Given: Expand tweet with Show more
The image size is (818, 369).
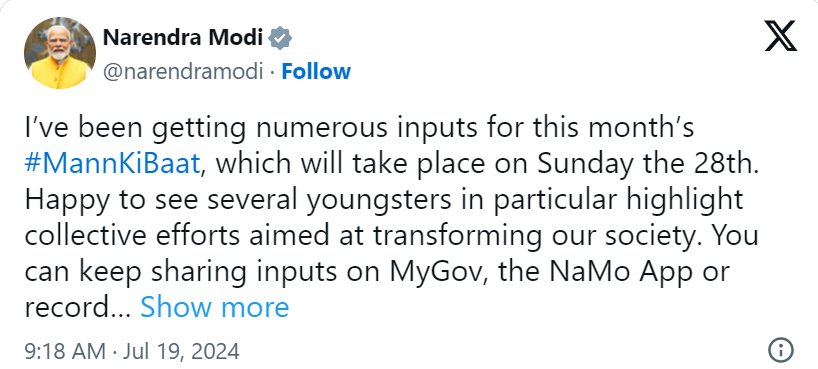Looking at the screenshot, I should point(214,307).
